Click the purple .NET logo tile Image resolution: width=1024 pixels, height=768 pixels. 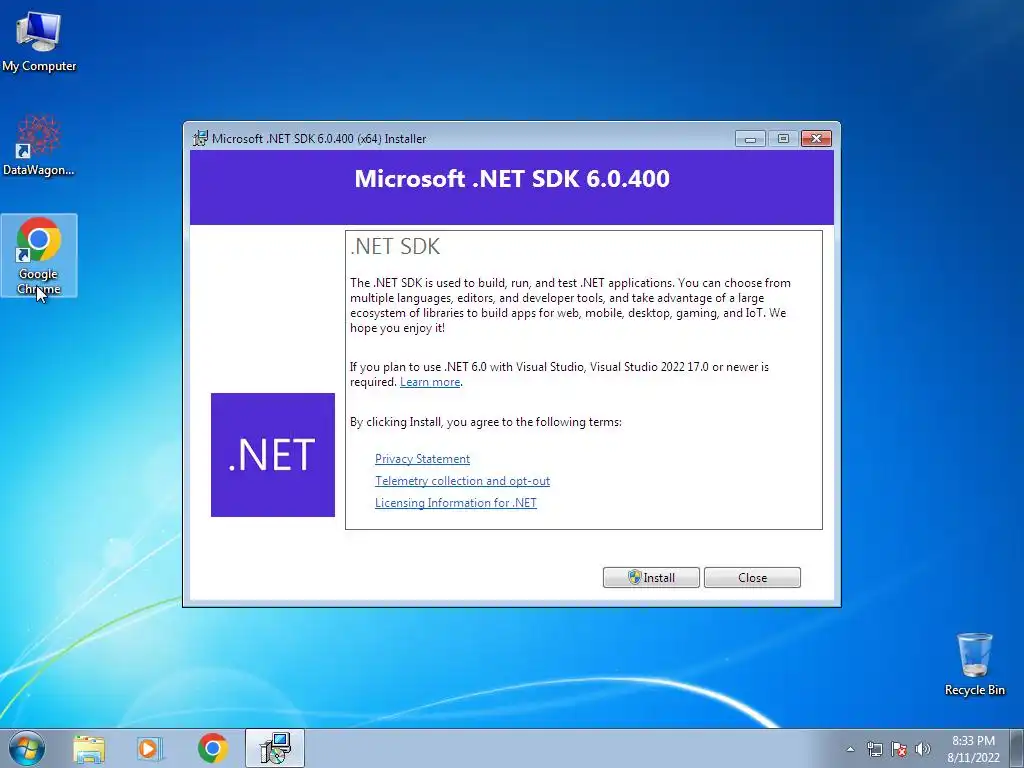point(273,455)
